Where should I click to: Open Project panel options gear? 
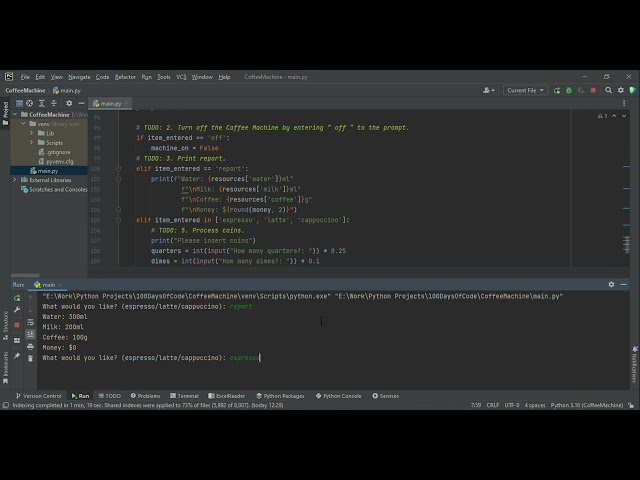click(x=69, y=103)
